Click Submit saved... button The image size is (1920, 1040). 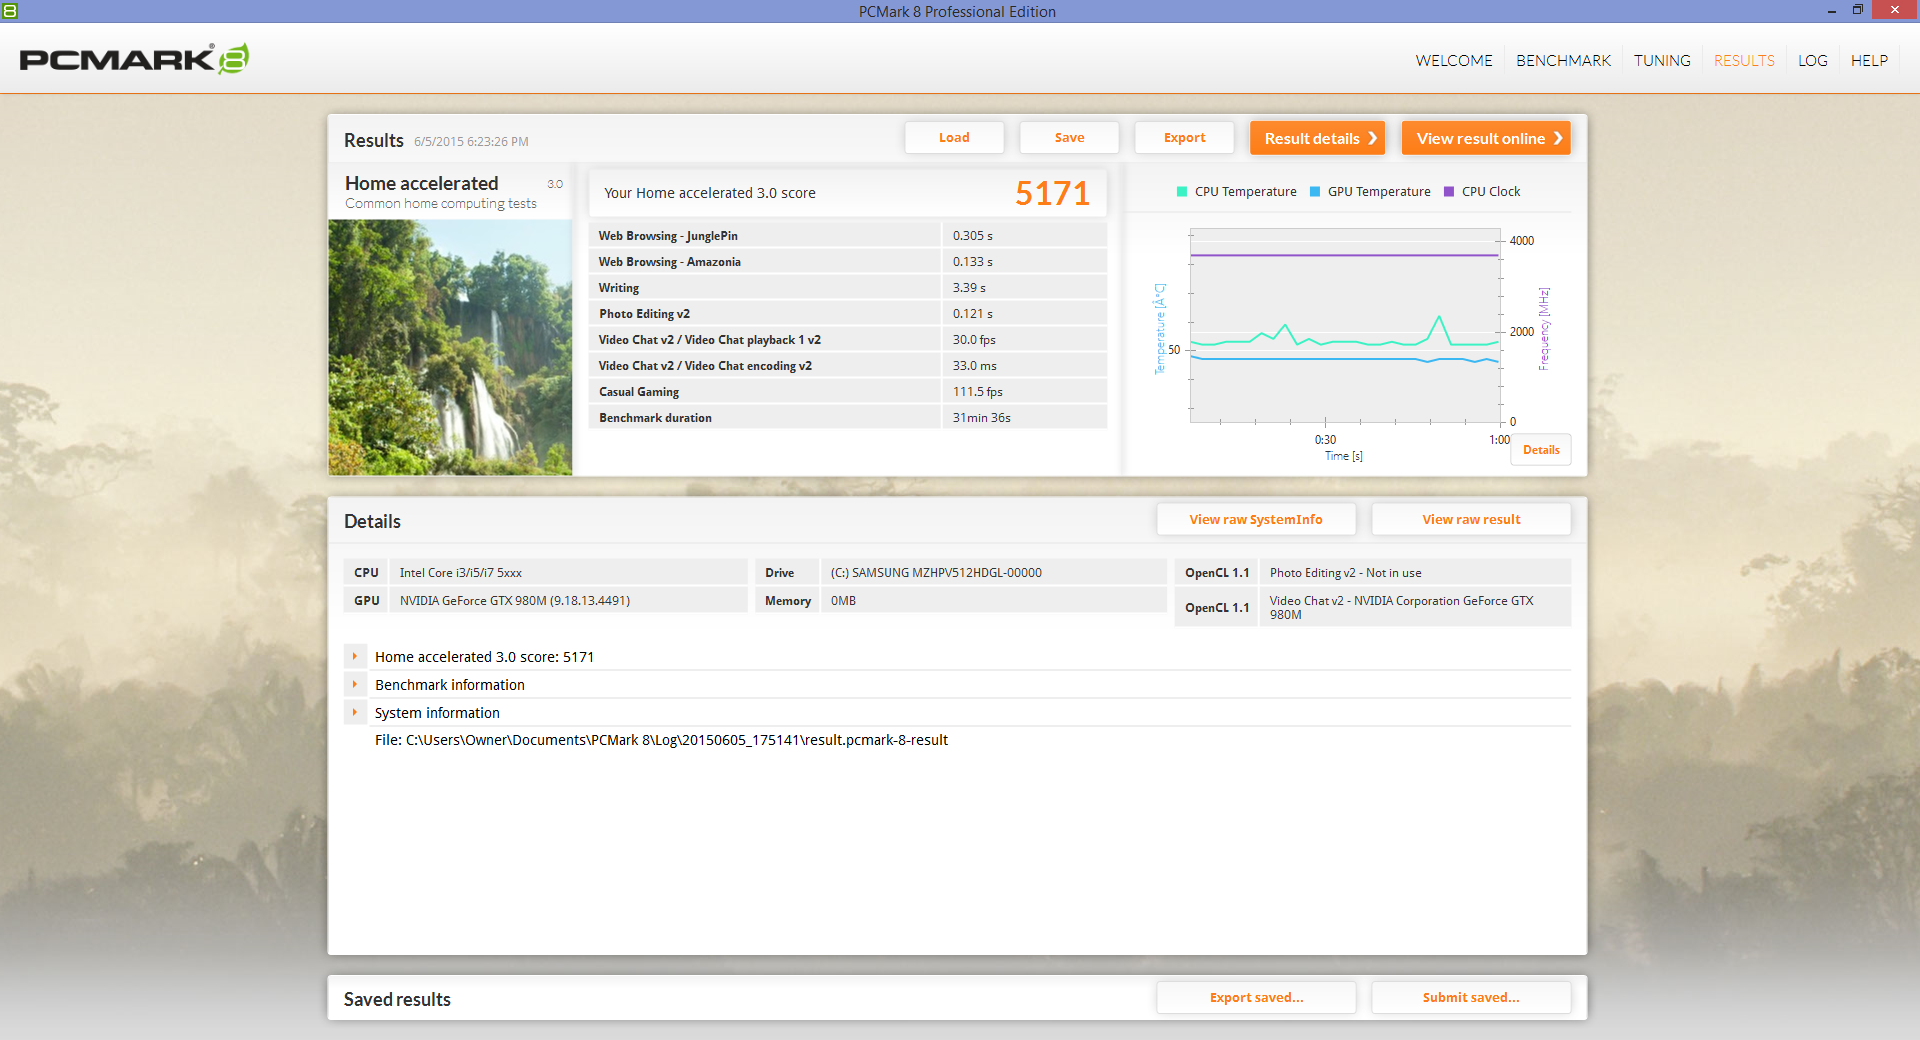[x=1471, y=997]
